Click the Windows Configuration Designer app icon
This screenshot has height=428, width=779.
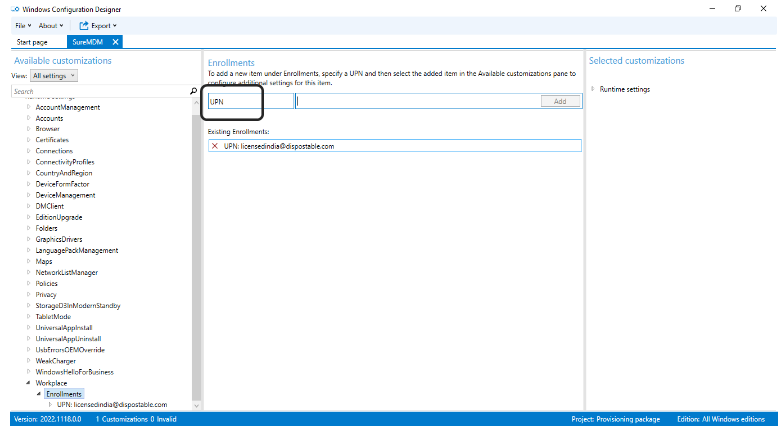(15, 9)
